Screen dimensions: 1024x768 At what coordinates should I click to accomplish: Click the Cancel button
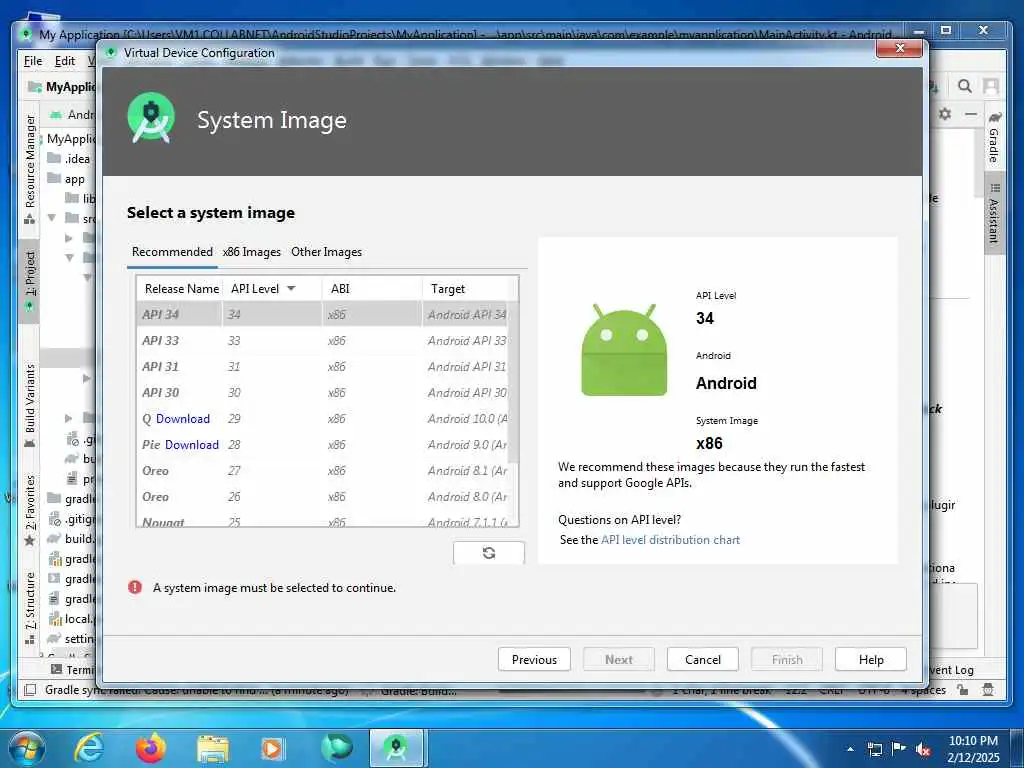coord(703,660)
